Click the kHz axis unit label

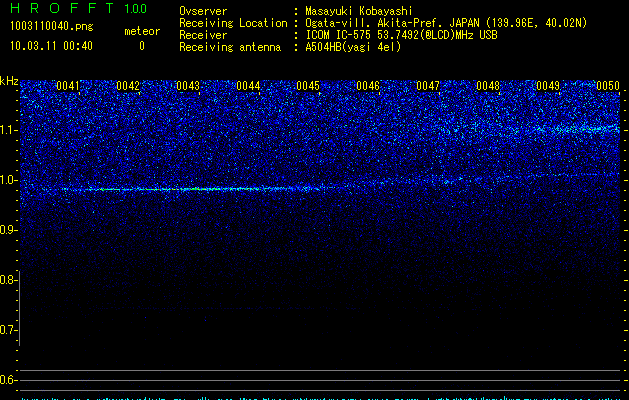9,81
